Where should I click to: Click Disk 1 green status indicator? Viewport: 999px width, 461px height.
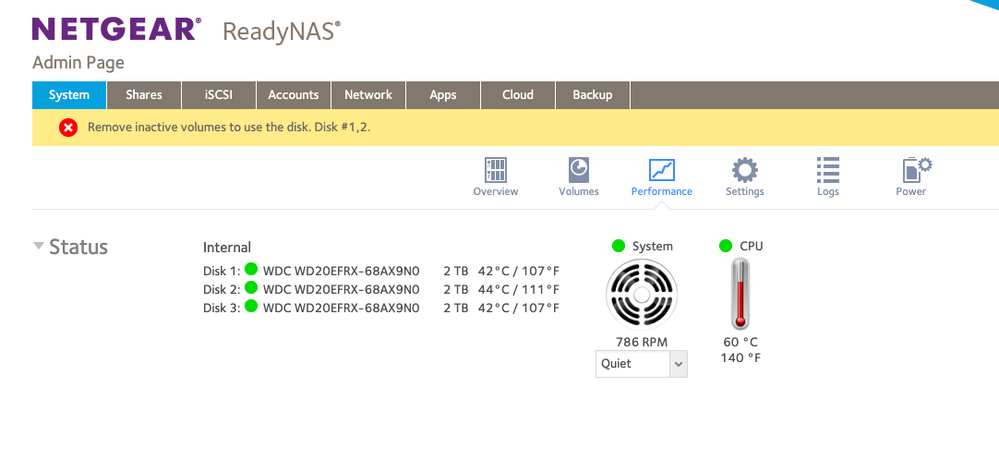[x=251, y=269]
